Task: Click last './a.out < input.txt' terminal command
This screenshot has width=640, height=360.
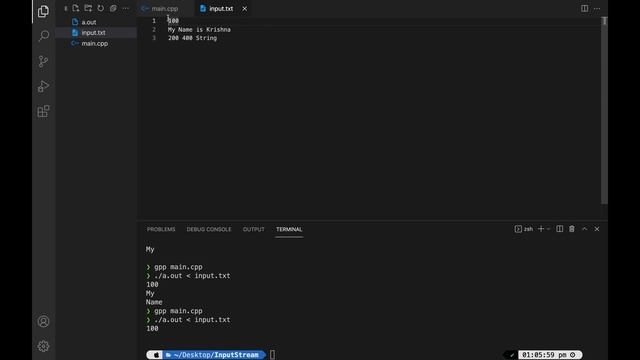Action: tap(192, 320)
